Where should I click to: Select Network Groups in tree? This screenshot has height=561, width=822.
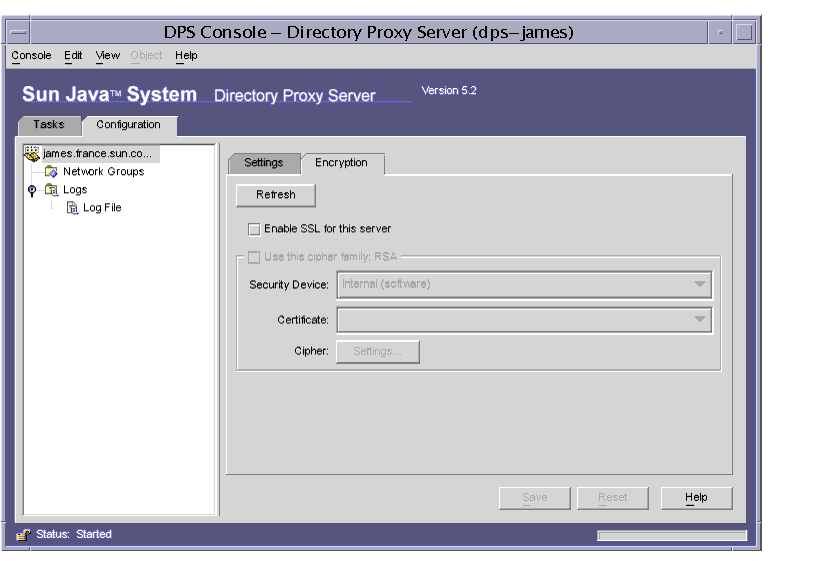[104, 171]
